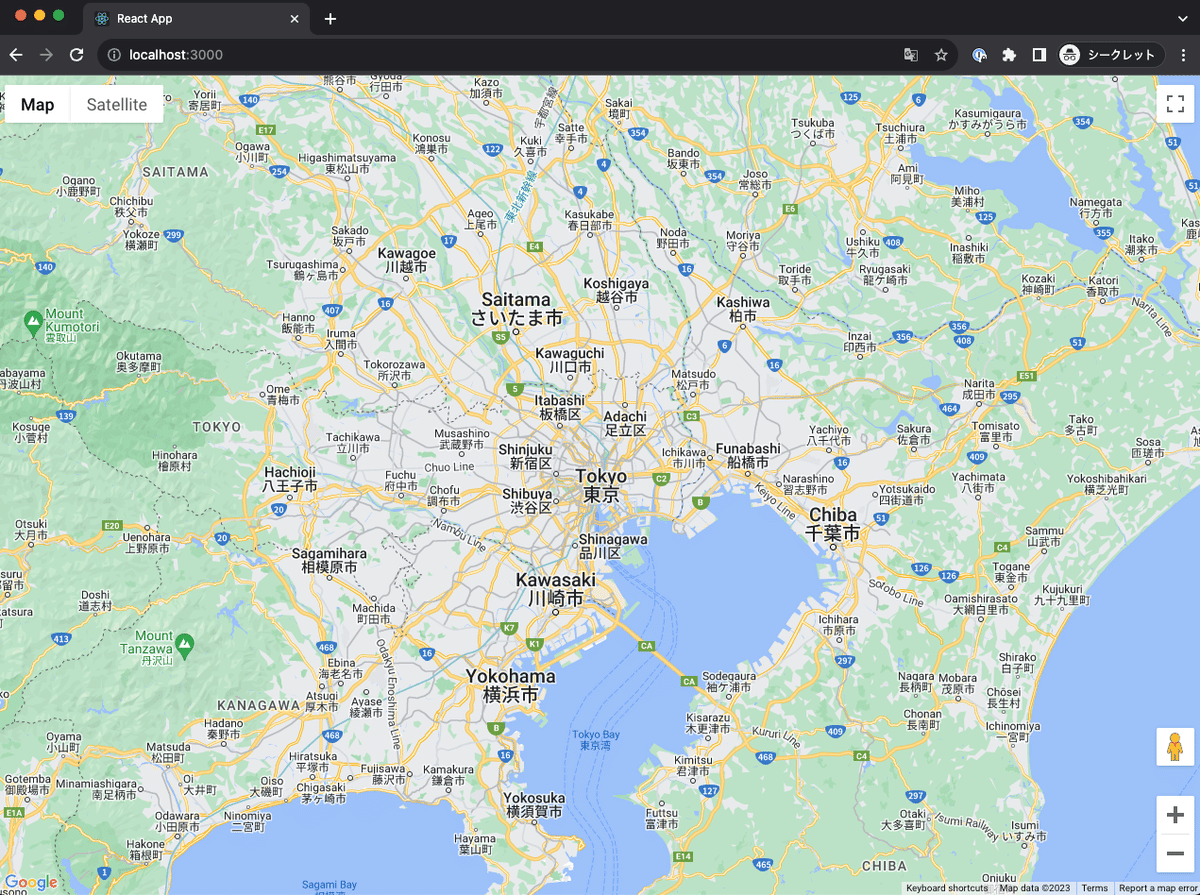The image size is (1200, 895).
Task: Open a new browser tab
Action: [331, 19]
